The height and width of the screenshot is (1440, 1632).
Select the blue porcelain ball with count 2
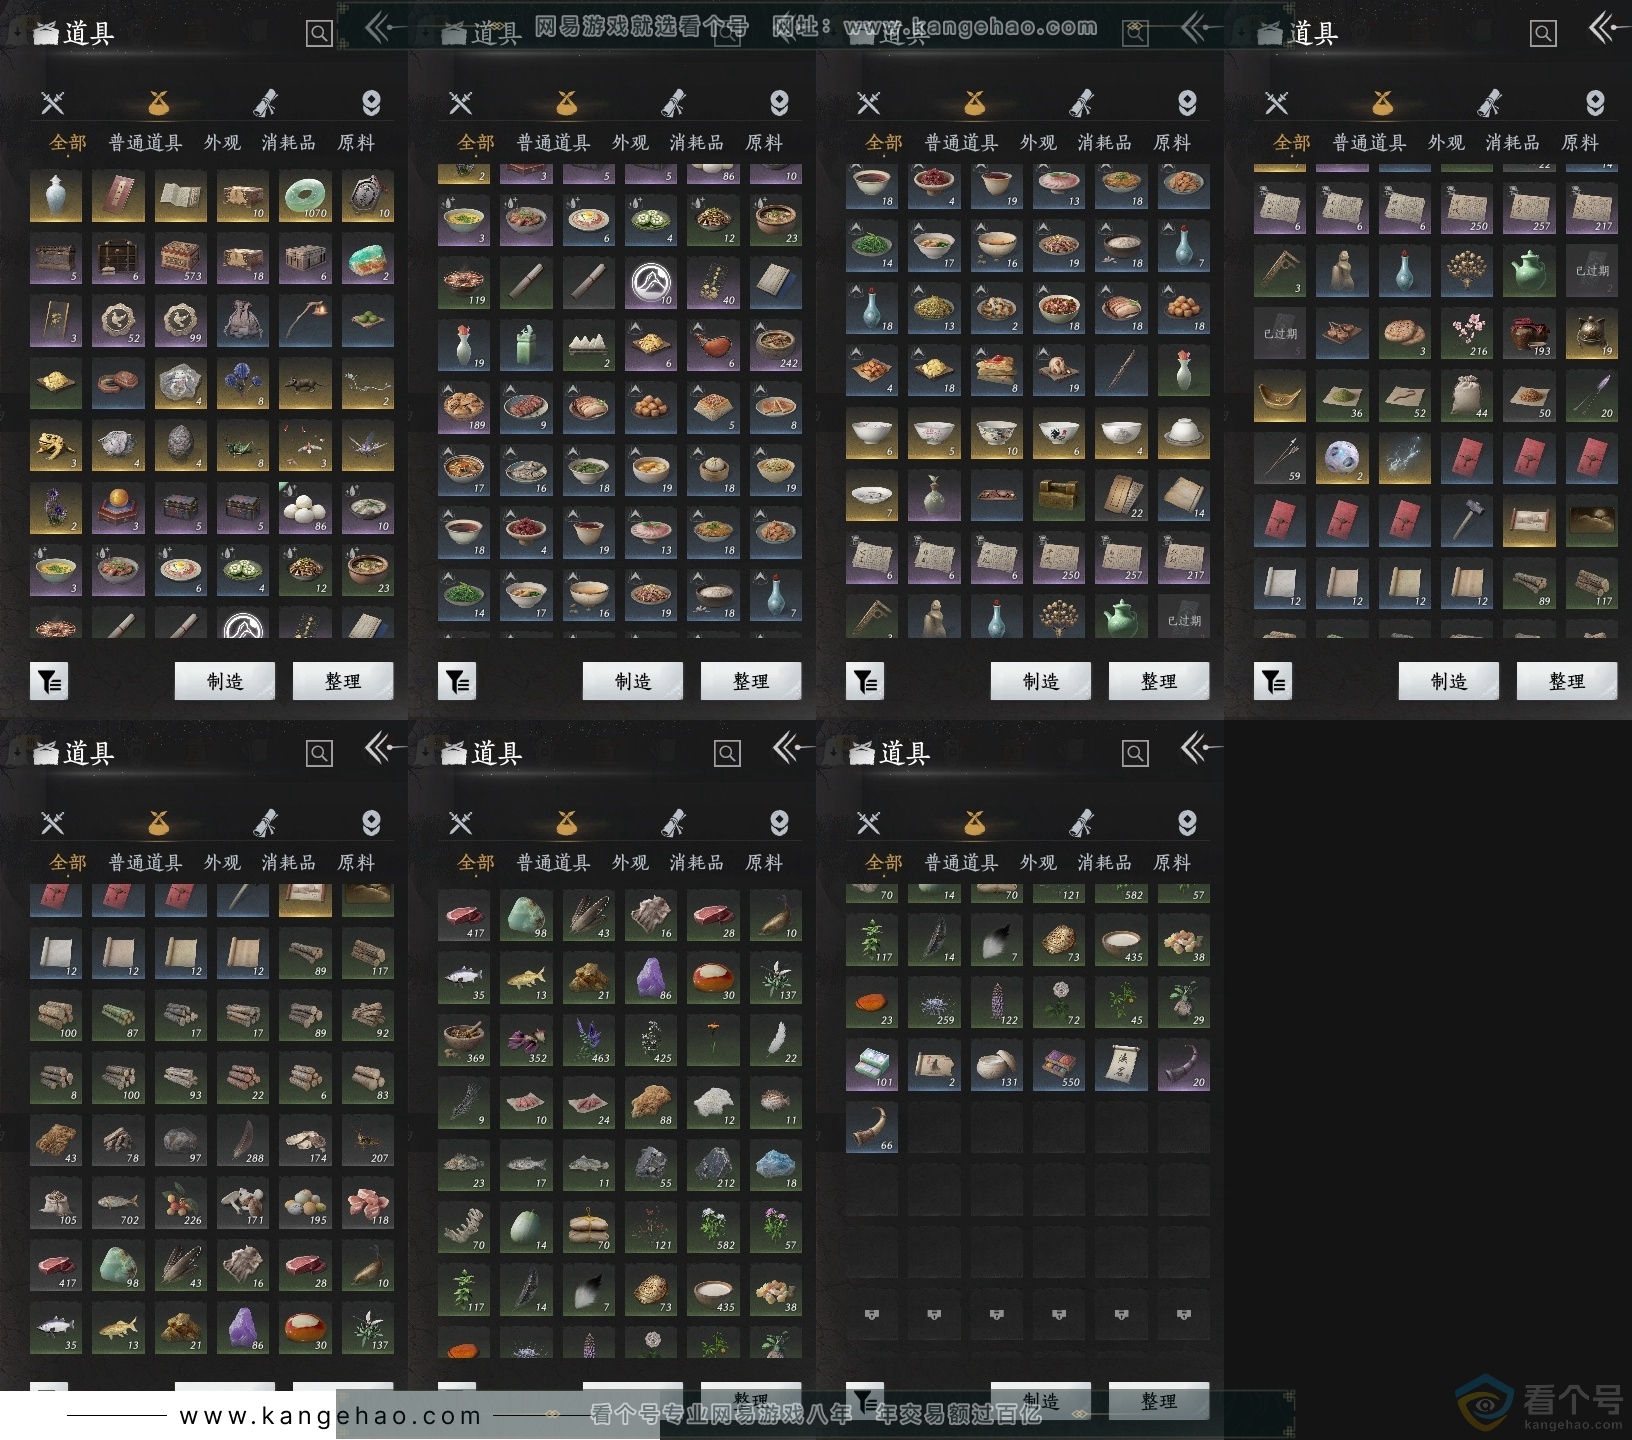[x=1342, y=459]
